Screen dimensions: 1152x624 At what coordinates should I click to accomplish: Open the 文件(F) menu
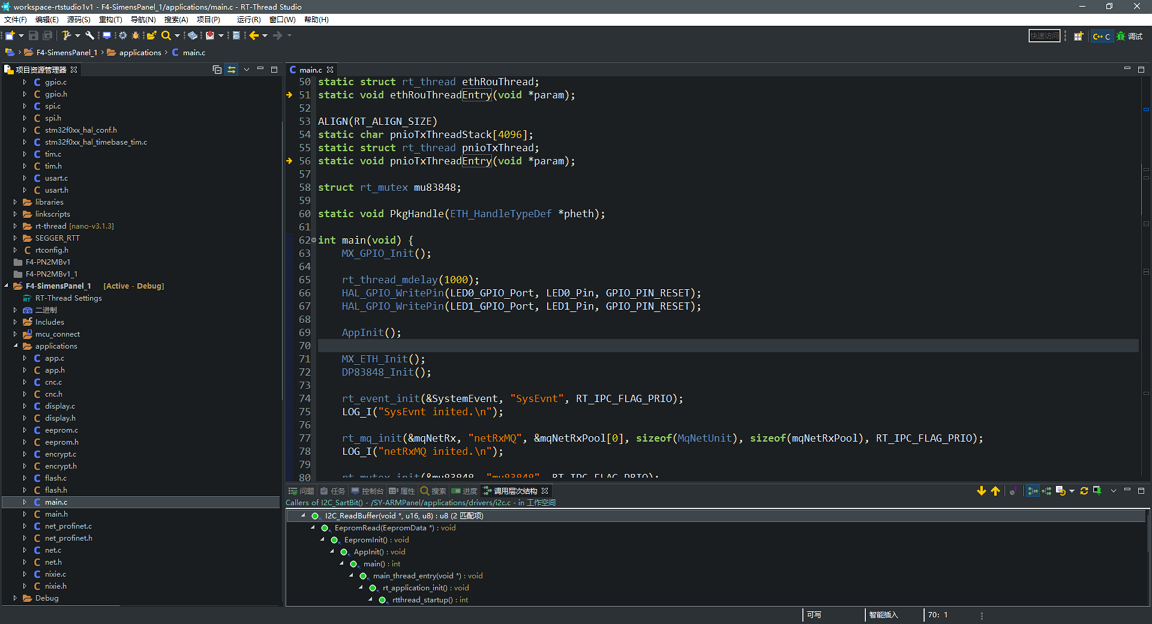click(15, 20)
